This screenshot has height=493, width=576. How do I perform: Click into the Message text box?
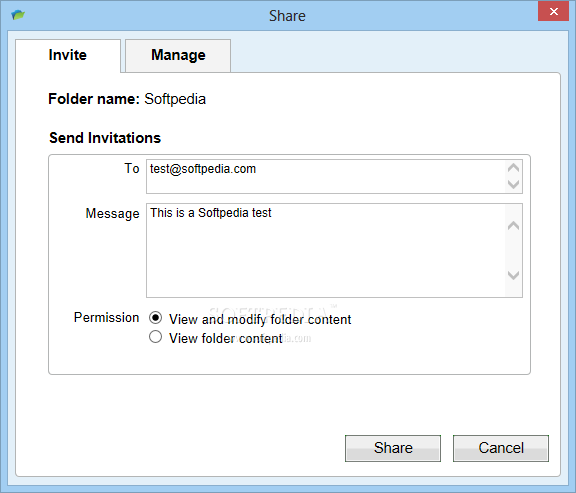[x=334, y=250]
